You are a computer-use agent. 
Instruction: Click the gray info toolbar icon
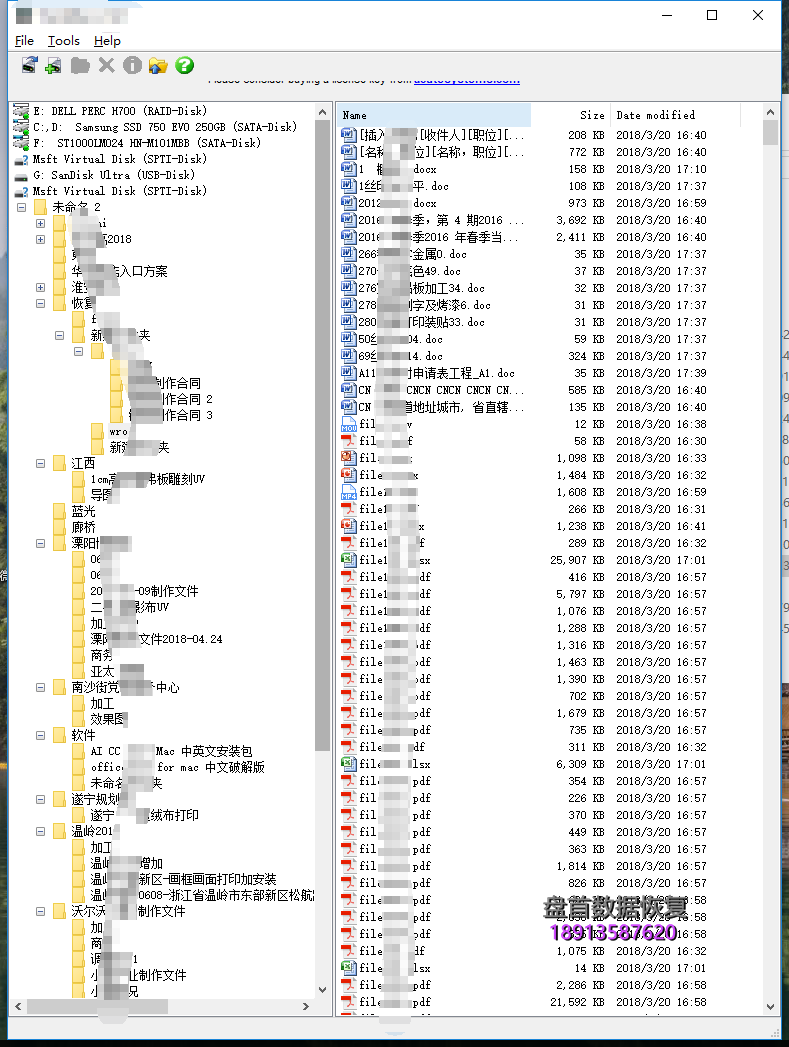132,65
